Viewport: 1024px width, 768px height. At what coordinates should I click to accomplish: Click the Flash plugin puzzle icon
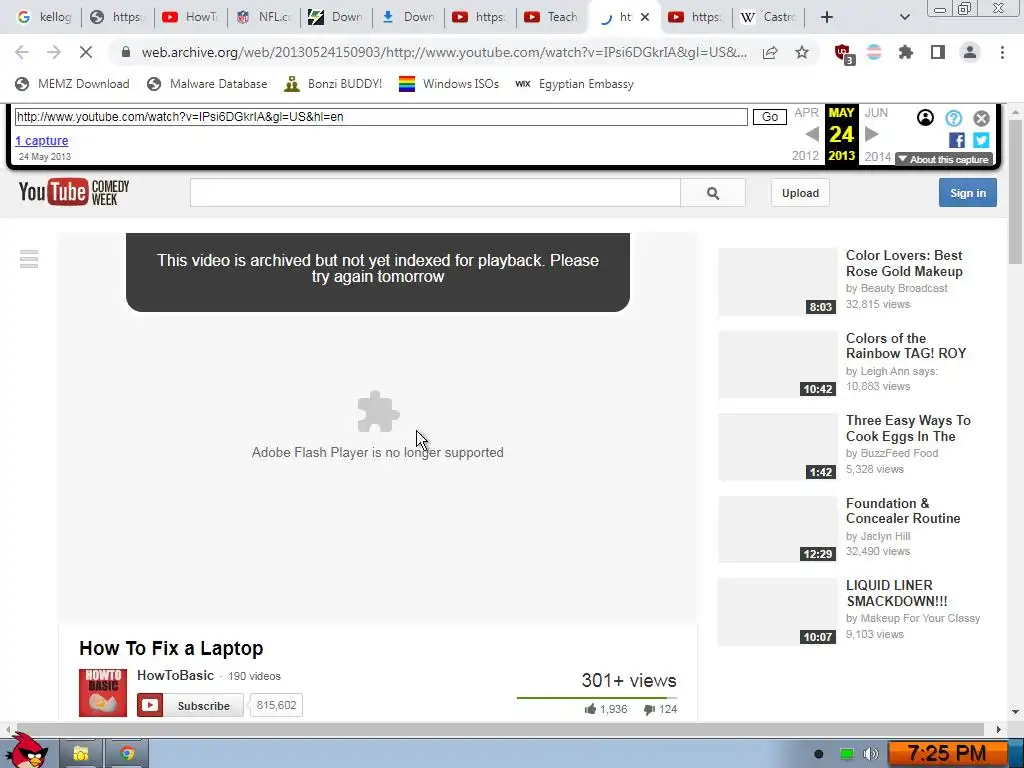point(378,411)
